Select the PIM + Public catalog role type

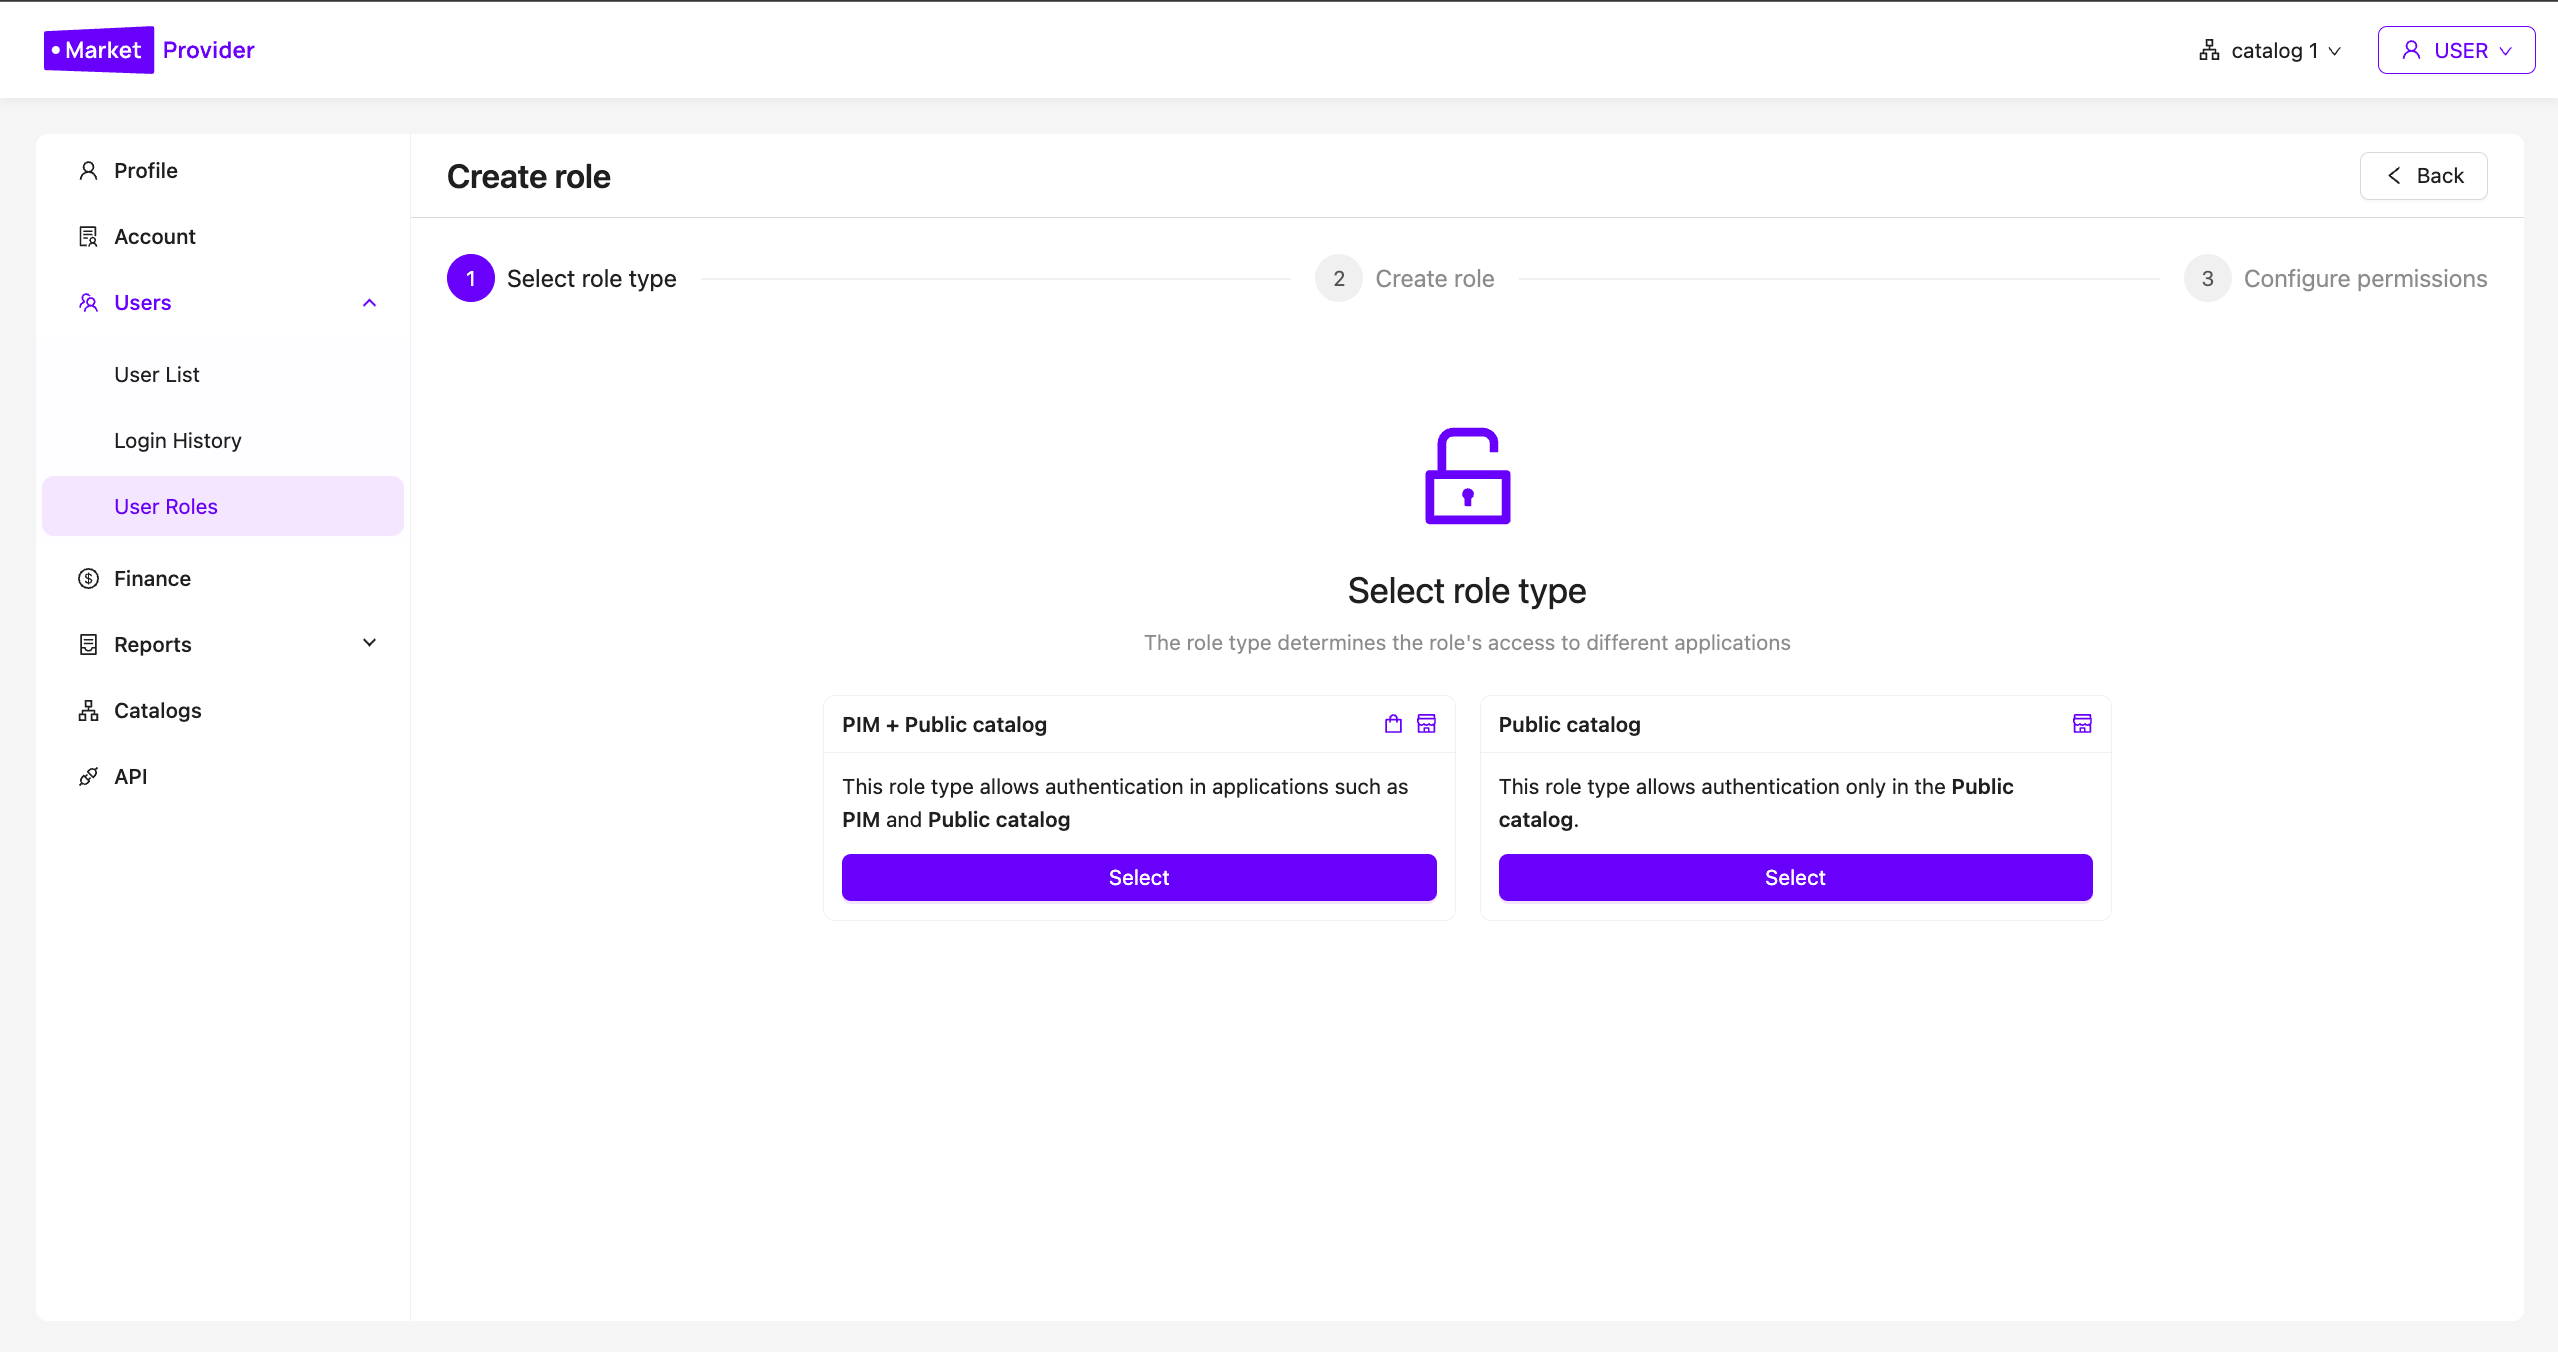pos(1138,877)
